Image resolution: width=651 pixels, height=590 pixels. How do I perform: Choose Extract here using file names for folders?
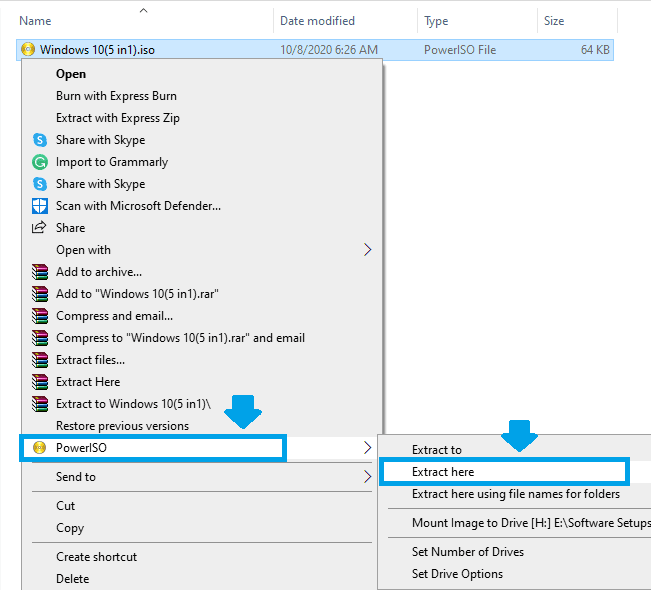point(516,494)
